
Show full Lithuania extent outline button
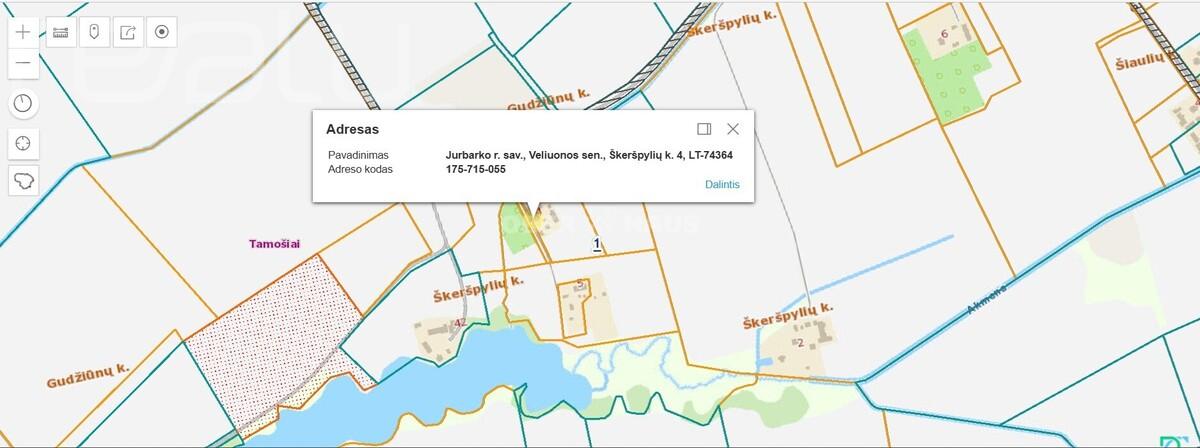click(x=23, y=181)
